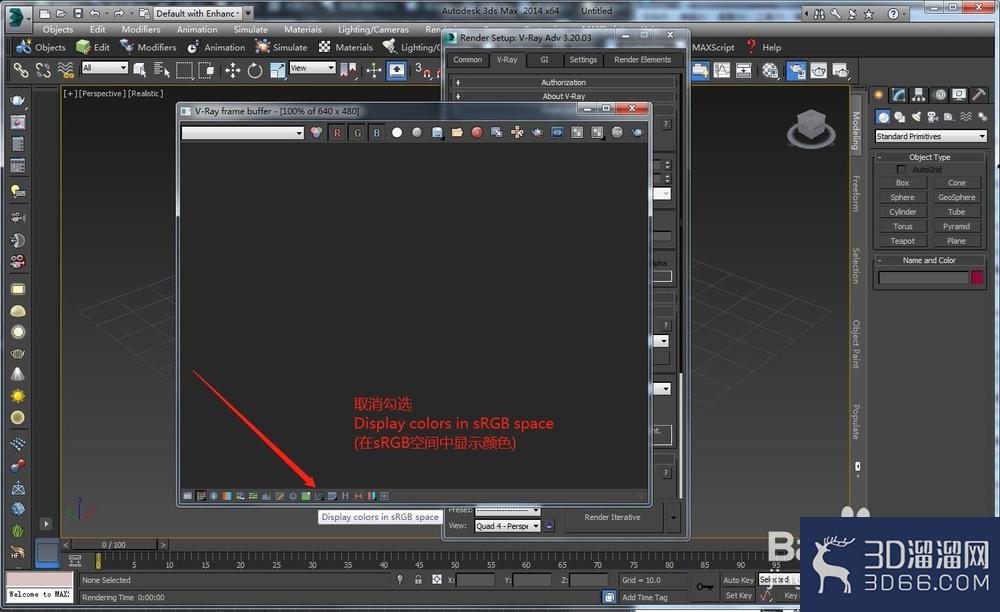
Task: Click the Unlink Selection tool
Action: coord(43,70)
